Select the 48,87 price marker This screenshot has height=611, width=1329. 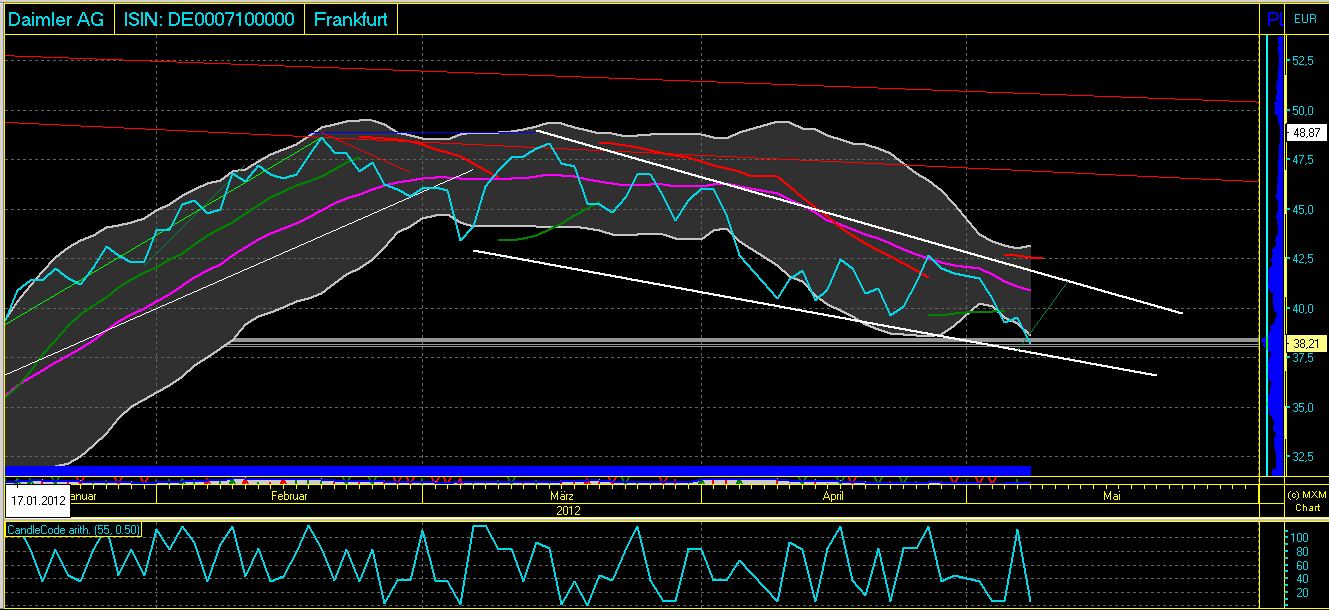(x=1306, y=131)
